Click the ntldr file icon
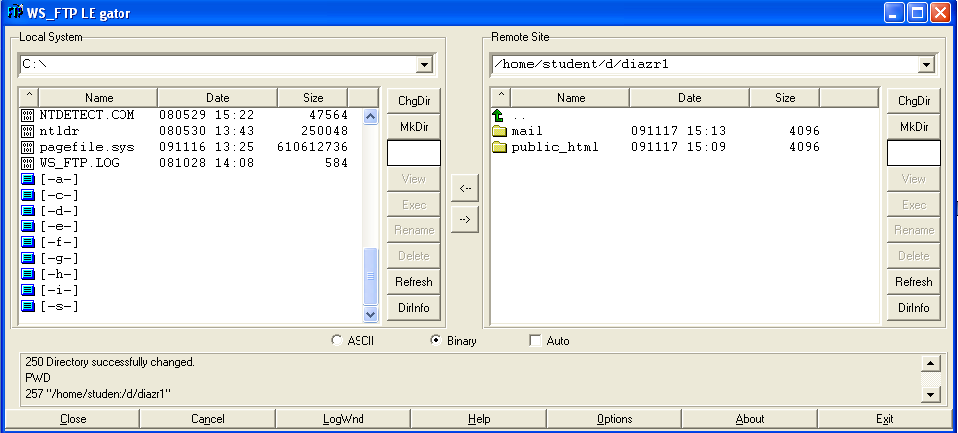The height and width of the screenshot is (433, 958). pyautogui.click(x=27, y=131)
